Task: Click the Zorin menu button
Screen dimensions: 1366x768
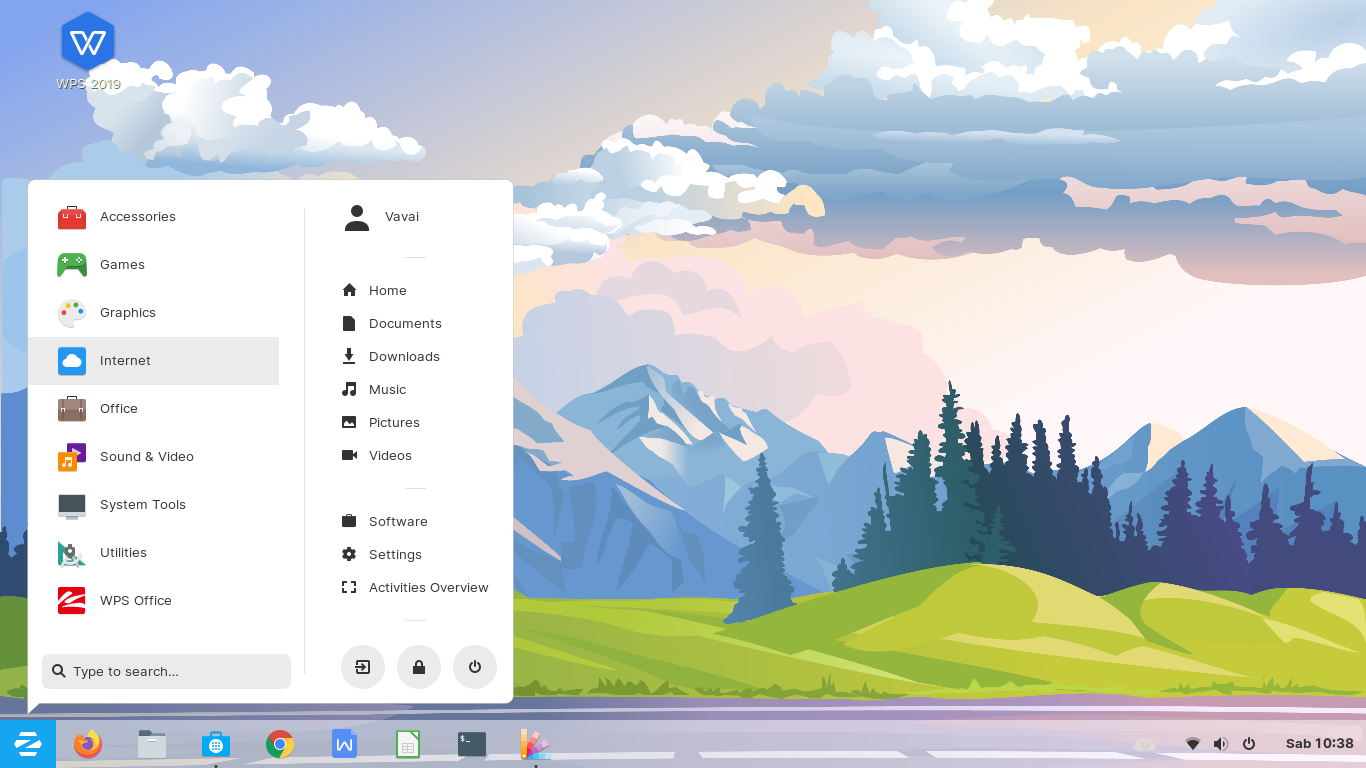Action: point(29,743)
